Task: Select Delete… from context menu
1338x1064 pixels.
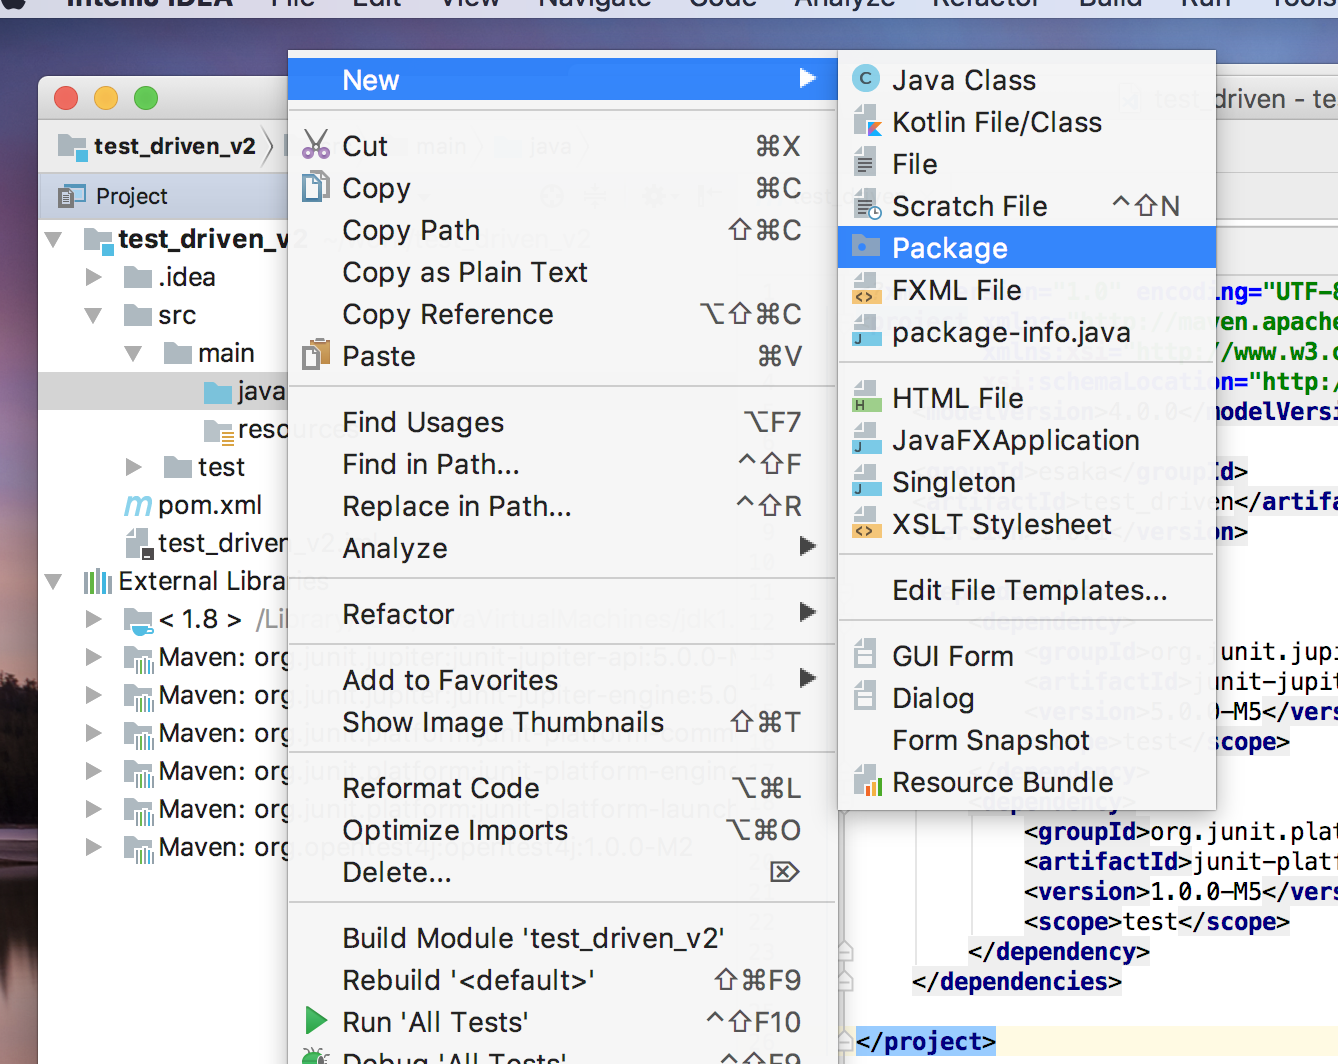Action: (562, 872)
